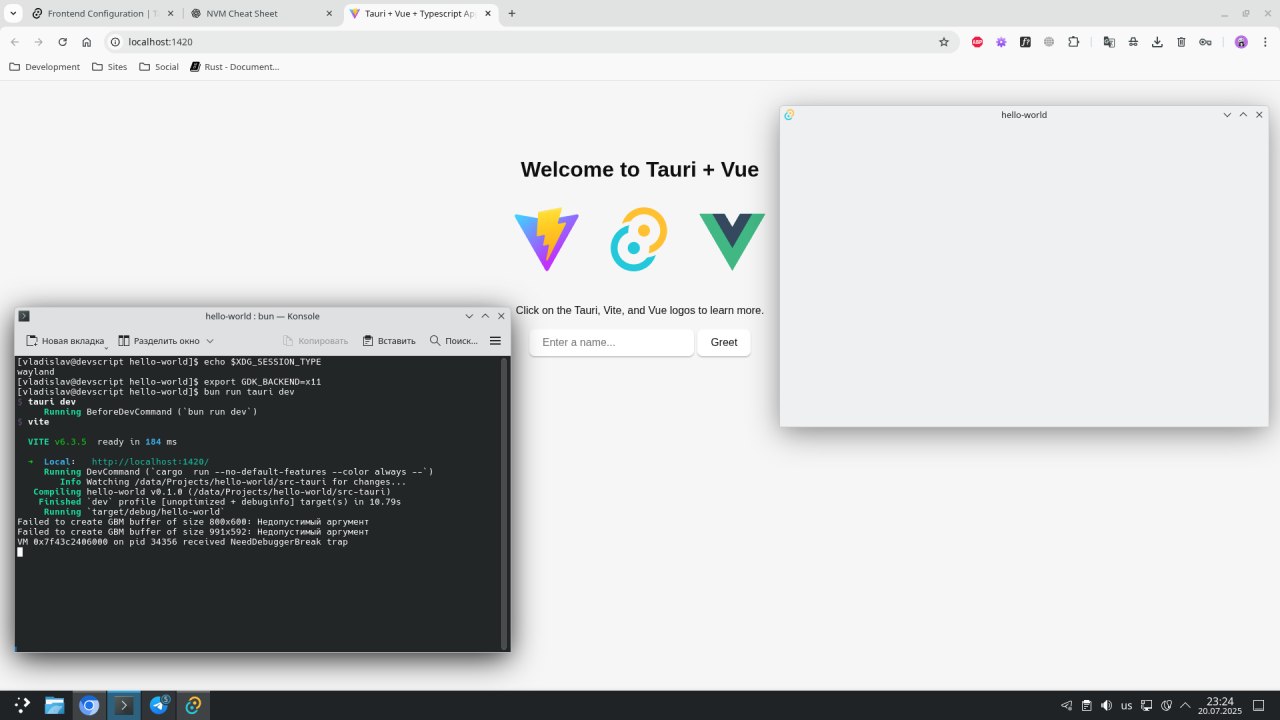The height and width of the screenshot is (720, 1280).
Task: Expand the Новая вкладка dropdown arrow
Action: [x=107, y=347]
